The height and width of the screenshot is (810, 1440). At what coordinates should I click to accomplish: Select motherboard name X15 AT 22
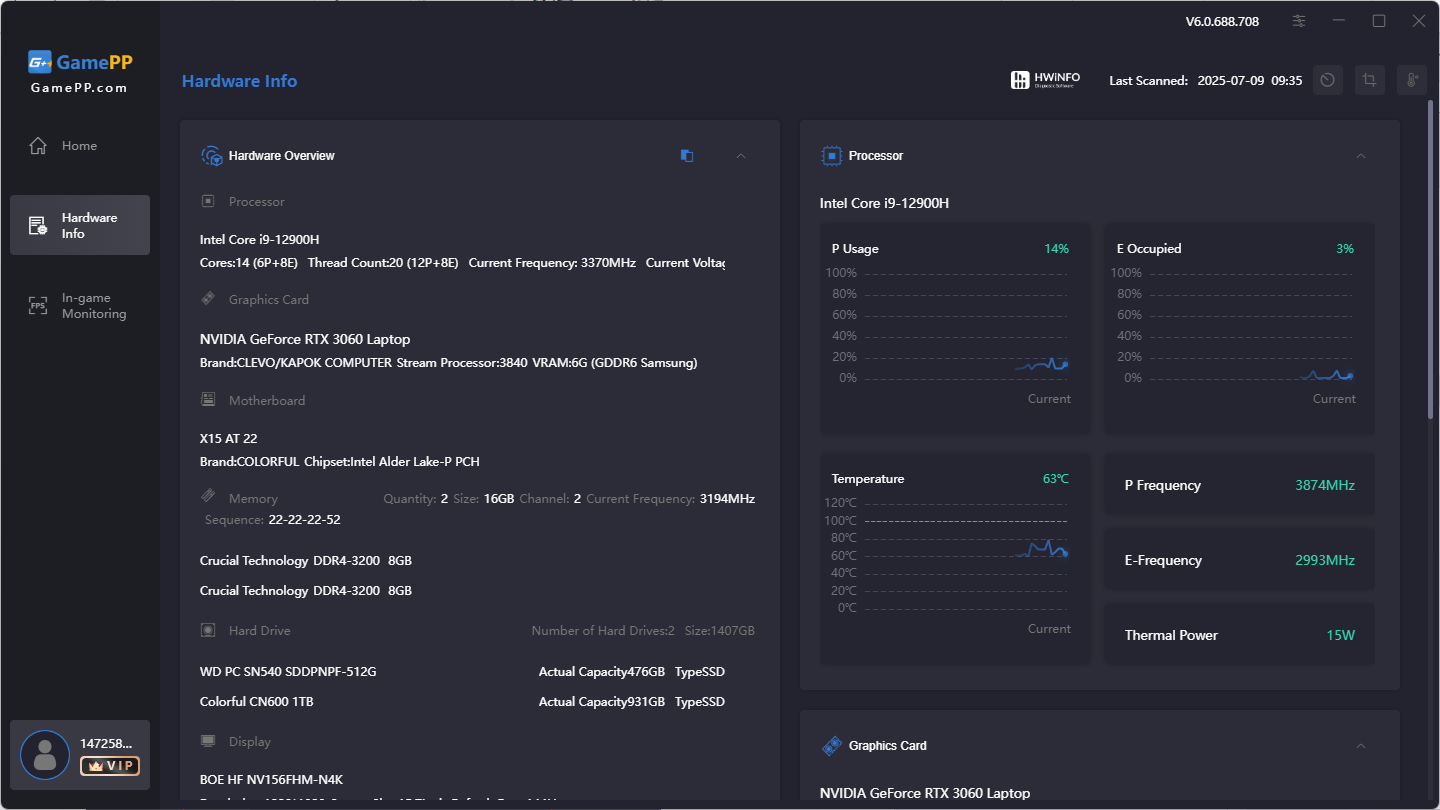click(x=229, y=439)
